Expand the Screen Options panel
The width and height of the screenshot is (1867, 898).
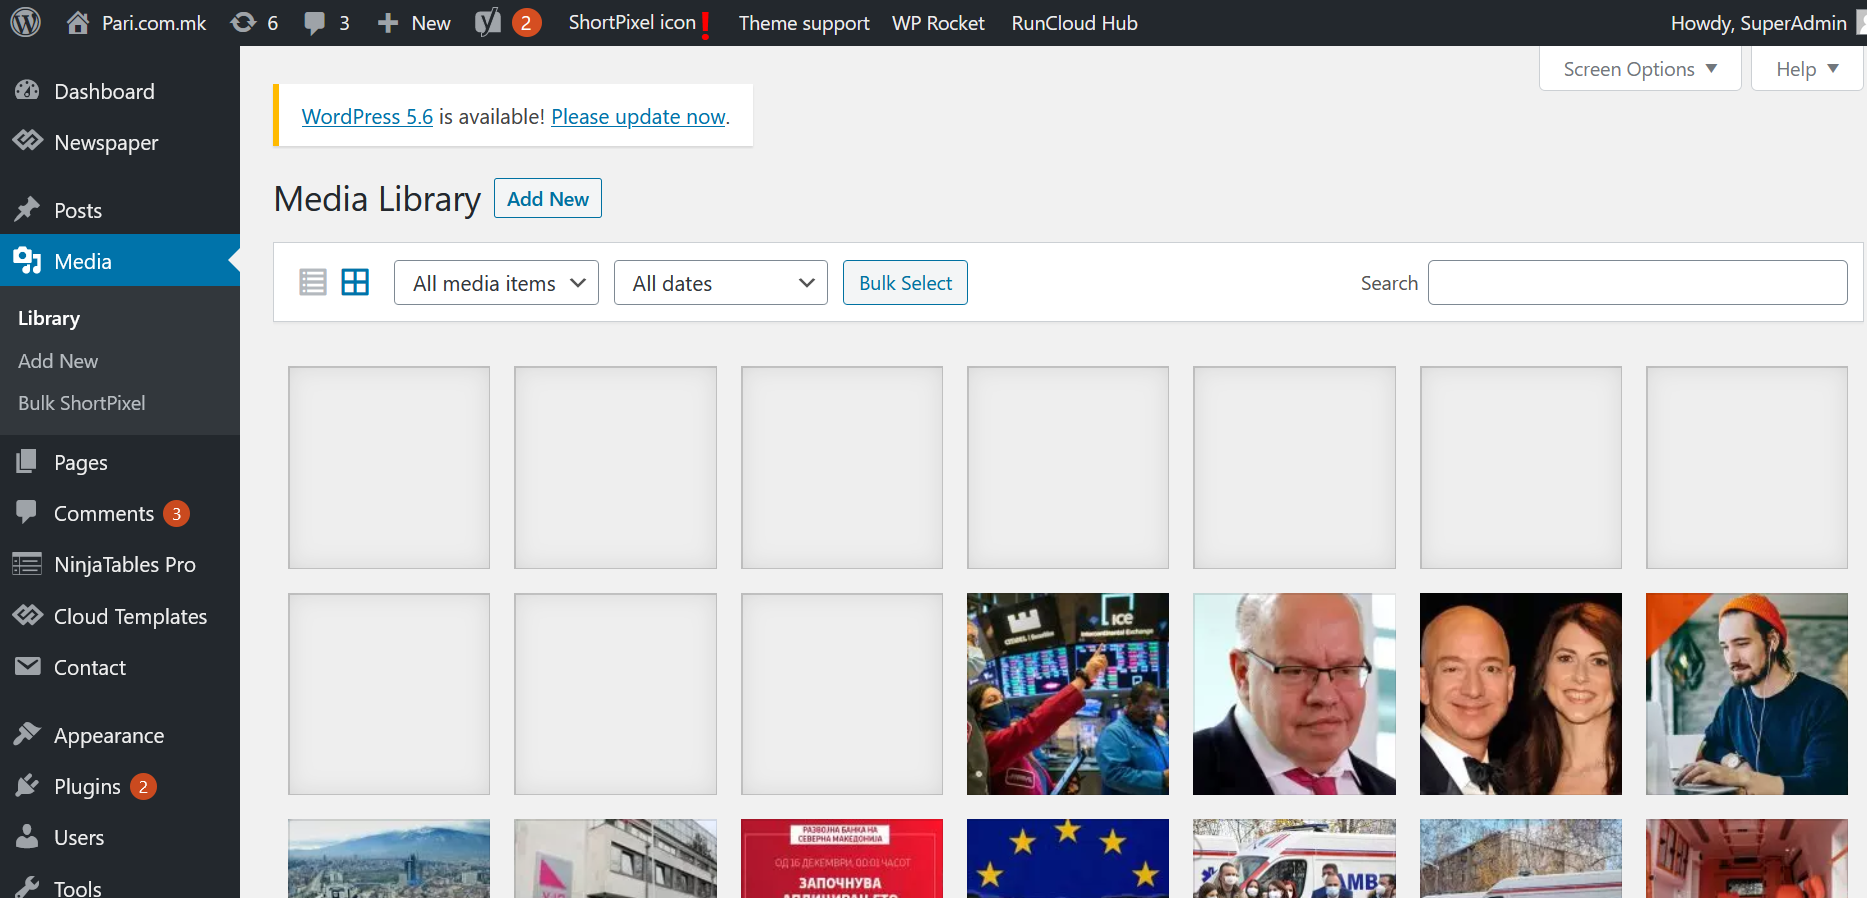(1639, 69)
